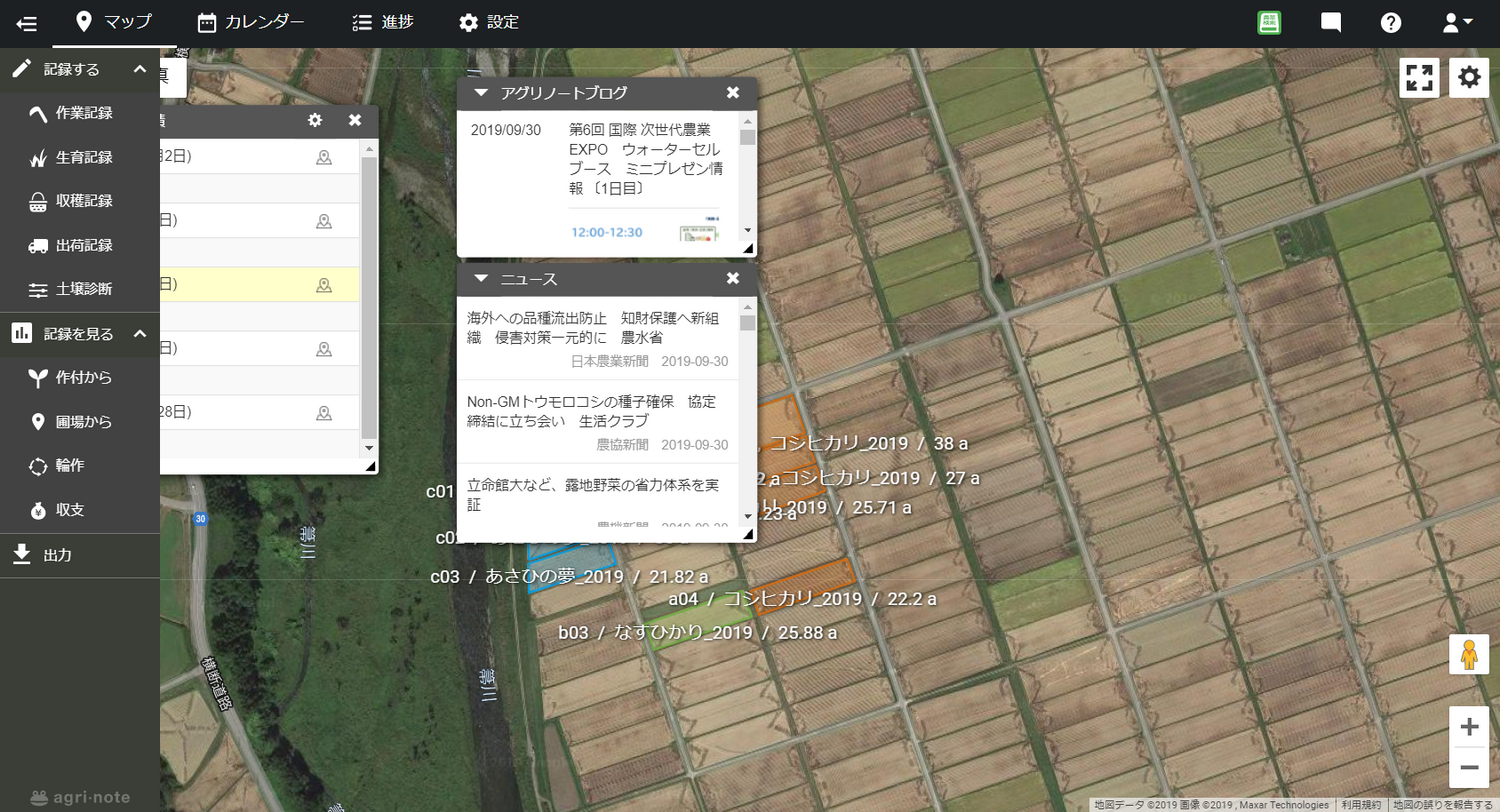
Task: Open 生育記録 in the sidebar
Action: click(80, 157)
